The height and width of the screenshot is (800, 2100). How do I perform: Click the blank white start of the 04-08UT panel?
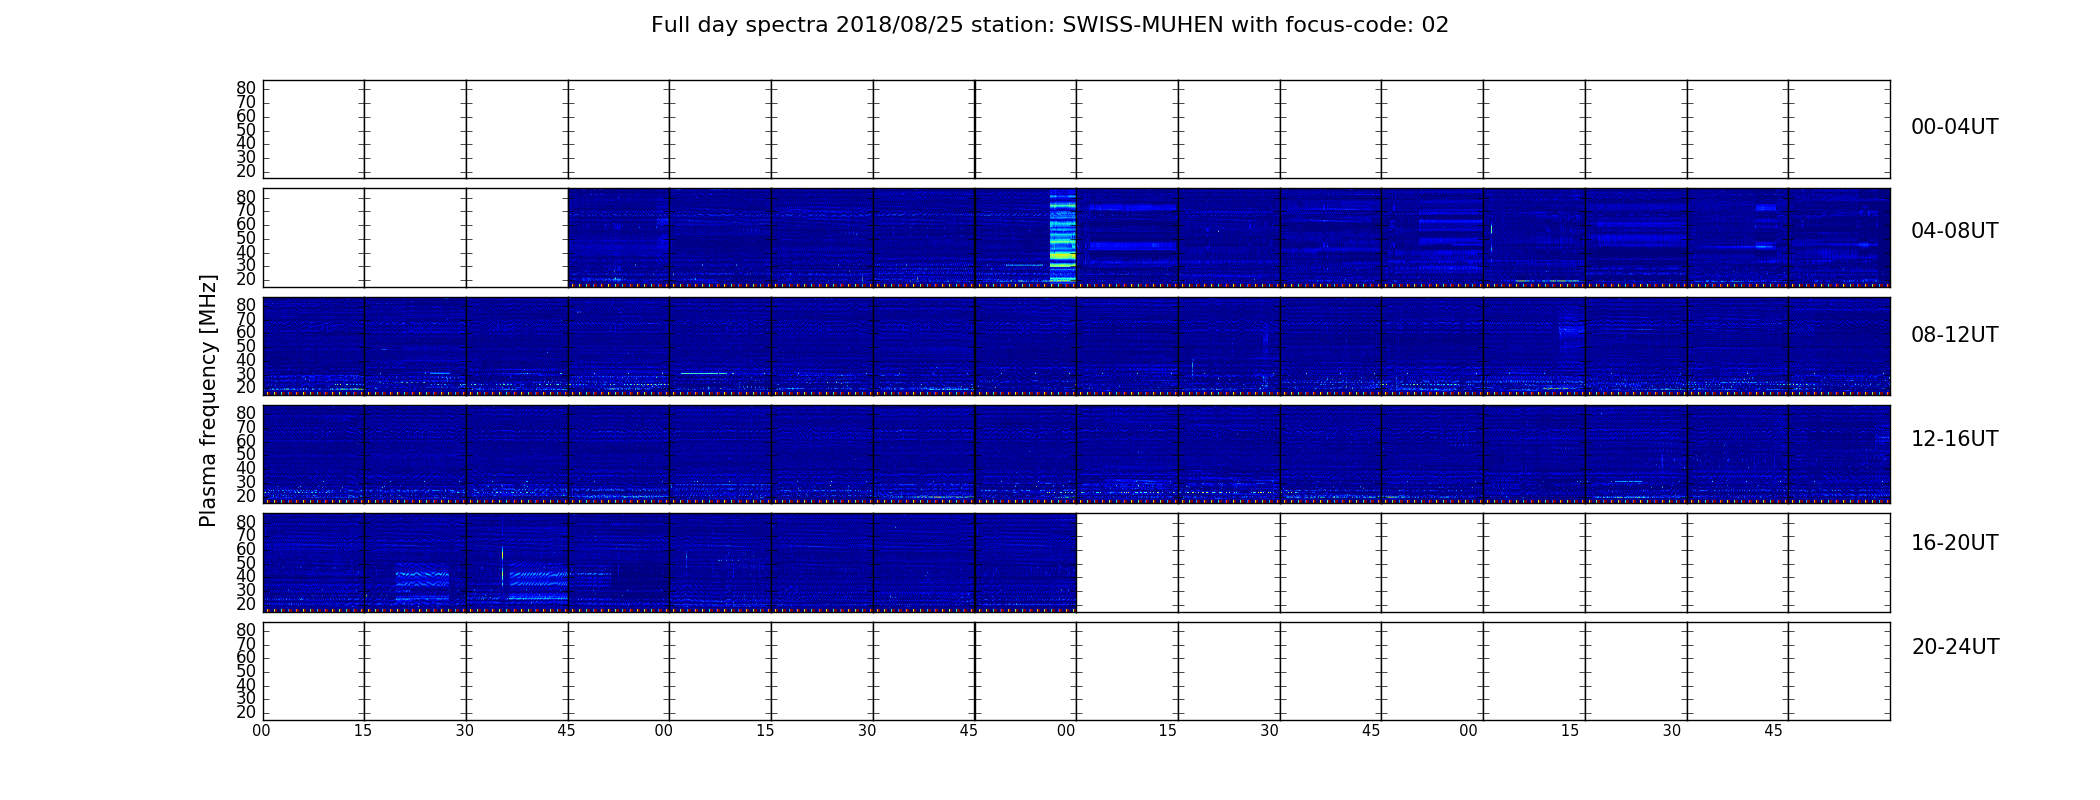click(x=415, y=238)
